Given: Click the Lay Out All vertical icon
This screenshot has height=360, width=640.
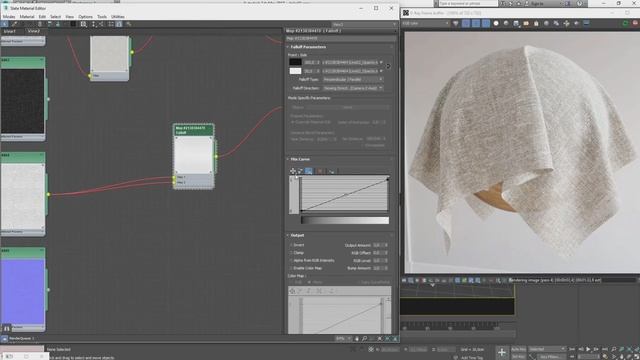Looking at the screenshot, I should (93, 24).
